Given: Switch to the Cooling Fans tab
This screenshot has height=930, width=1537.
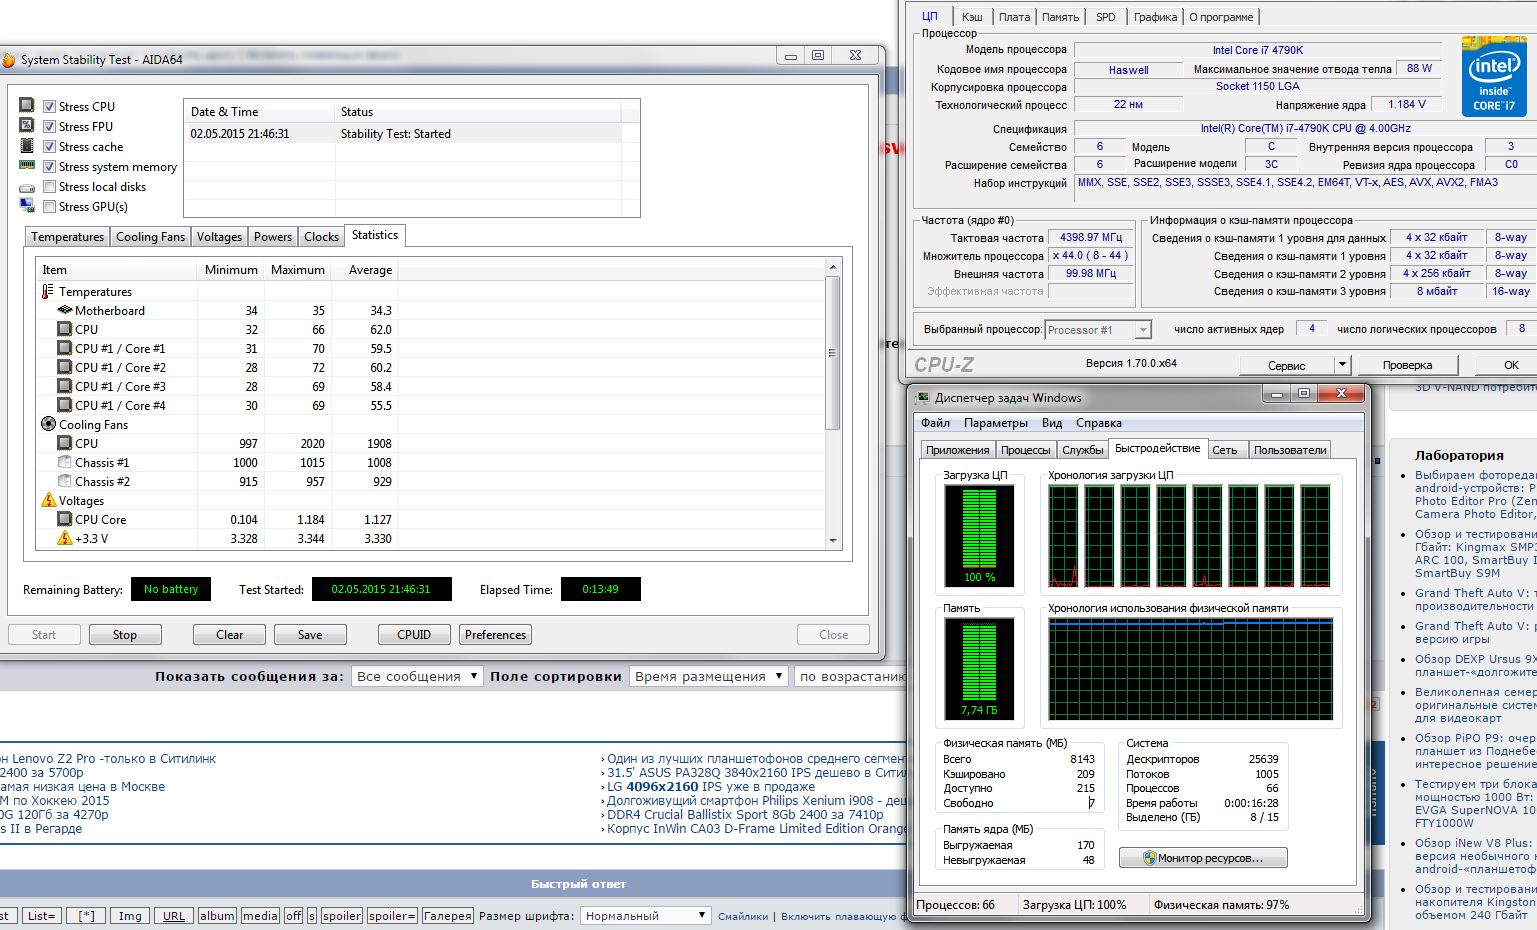Looking at the screenshot, I should tap(150, 237).
